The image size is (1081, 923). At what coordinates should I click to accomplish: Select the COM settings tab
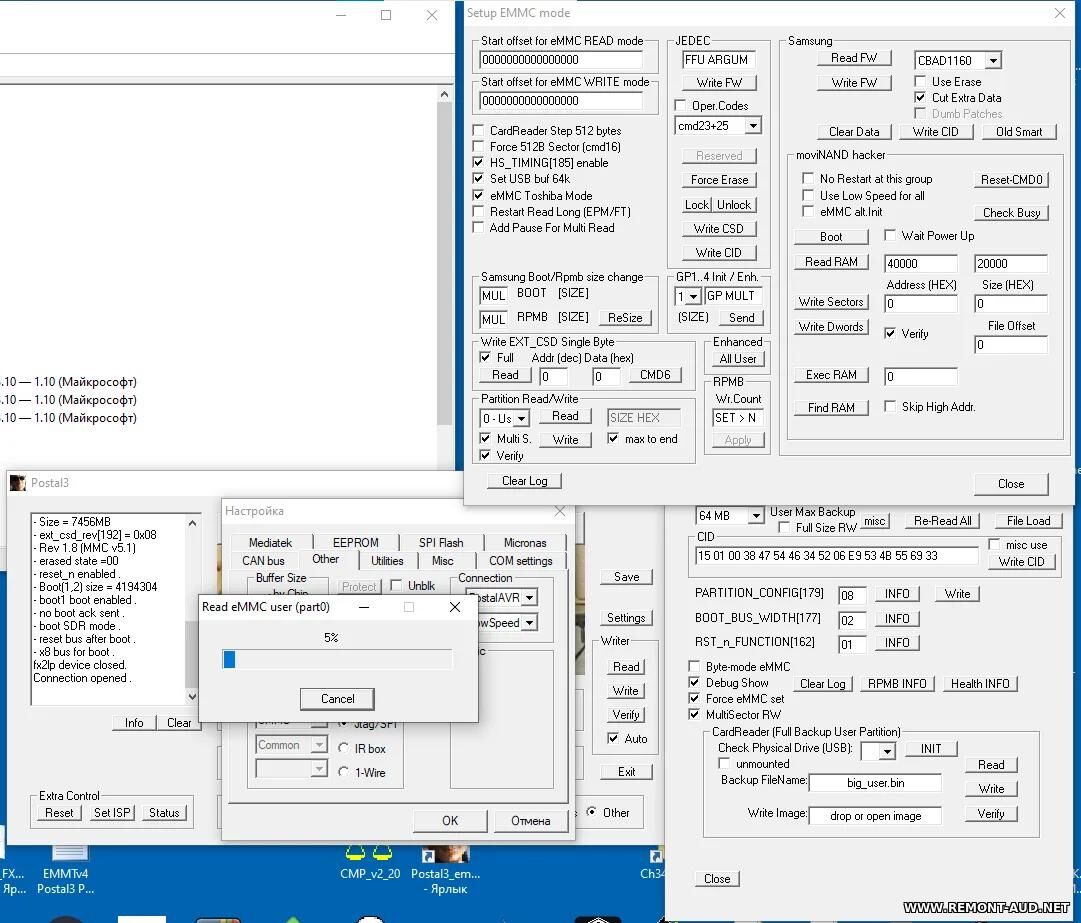[521, 560]
